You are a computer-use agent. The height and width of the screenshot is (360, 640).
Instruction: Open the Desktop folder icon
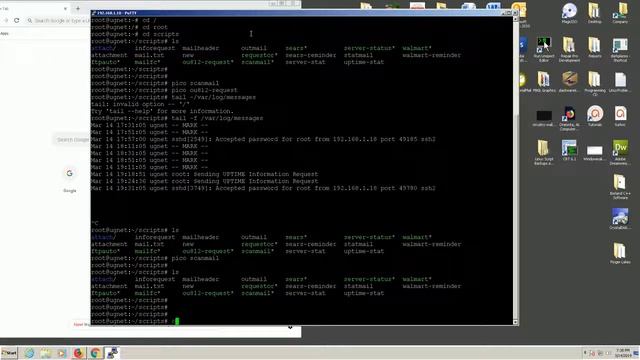[594, 13]
